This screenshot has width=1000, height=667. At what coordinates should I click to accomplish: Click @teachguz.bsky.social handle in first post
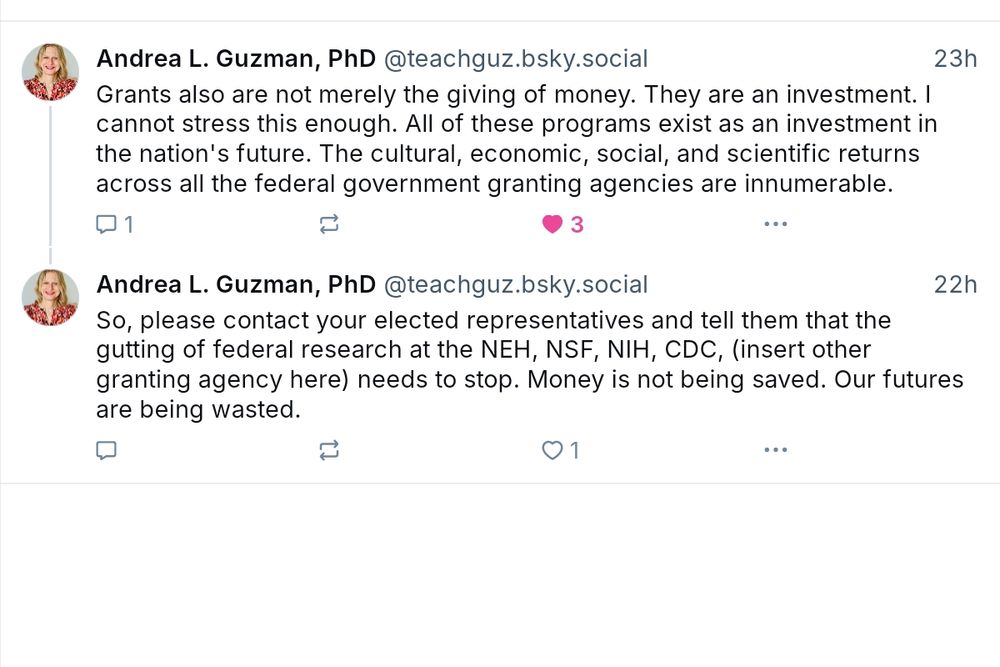tap(516, 59)
